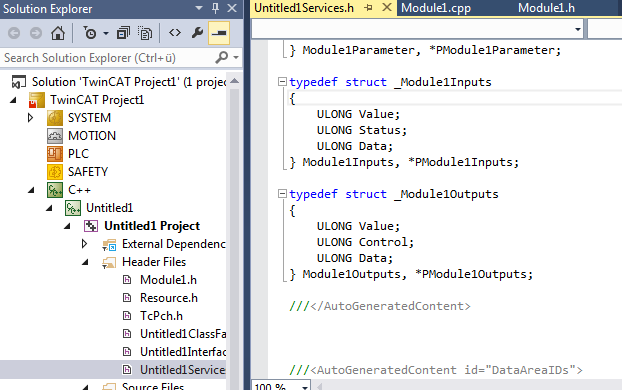Collapse _Module1Inputs struct outlining

point(282,82)
